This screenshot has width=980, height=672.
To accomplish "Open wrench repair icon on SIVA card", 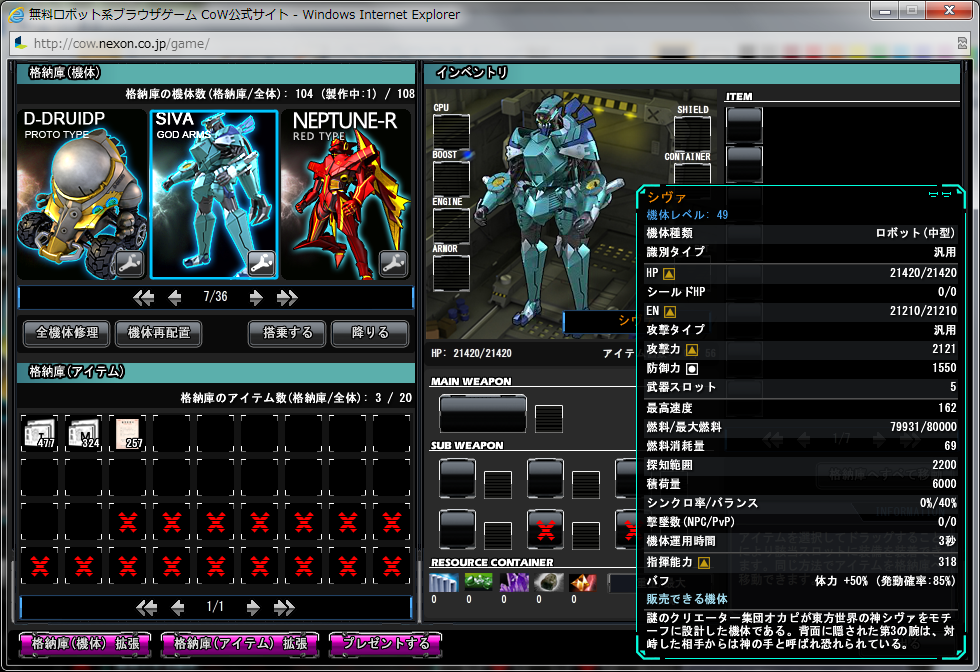I will pos(261,264).
